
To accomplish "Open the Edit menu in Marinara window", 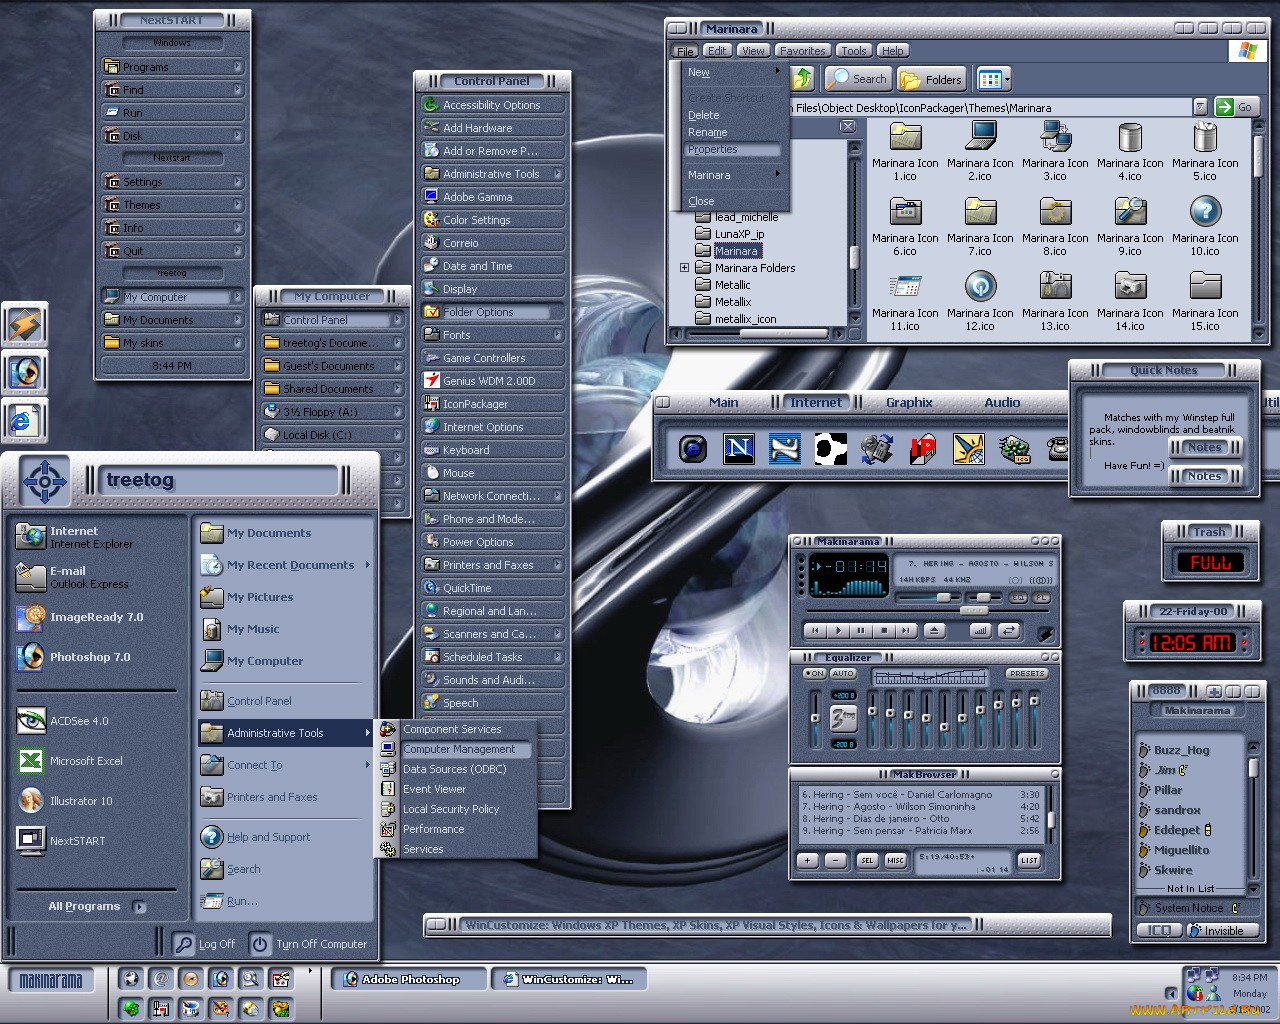I will point(717,50).
